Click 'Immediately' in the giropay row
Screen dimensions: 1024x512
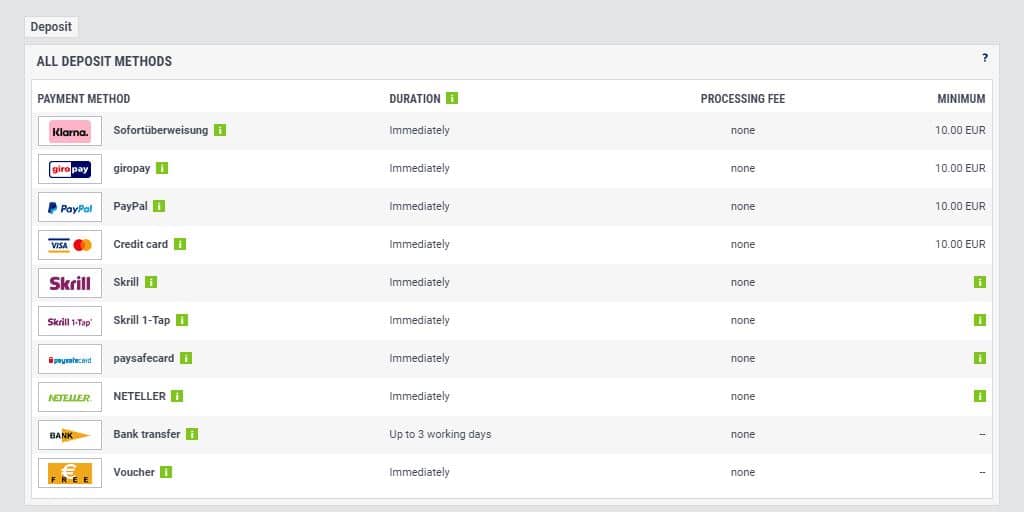coord(419,168)
